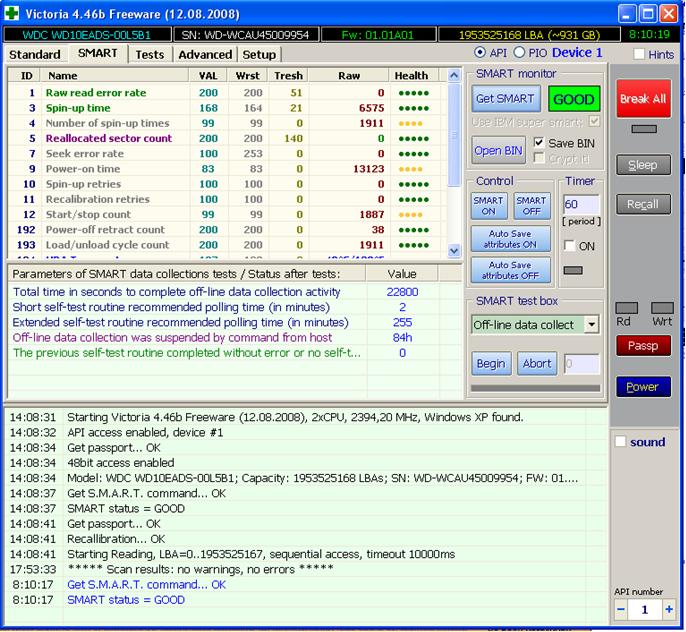Switch to the Tests tab
Image resolution: width=686 pixels, height=632 pixels.
[x=150, y=55]
